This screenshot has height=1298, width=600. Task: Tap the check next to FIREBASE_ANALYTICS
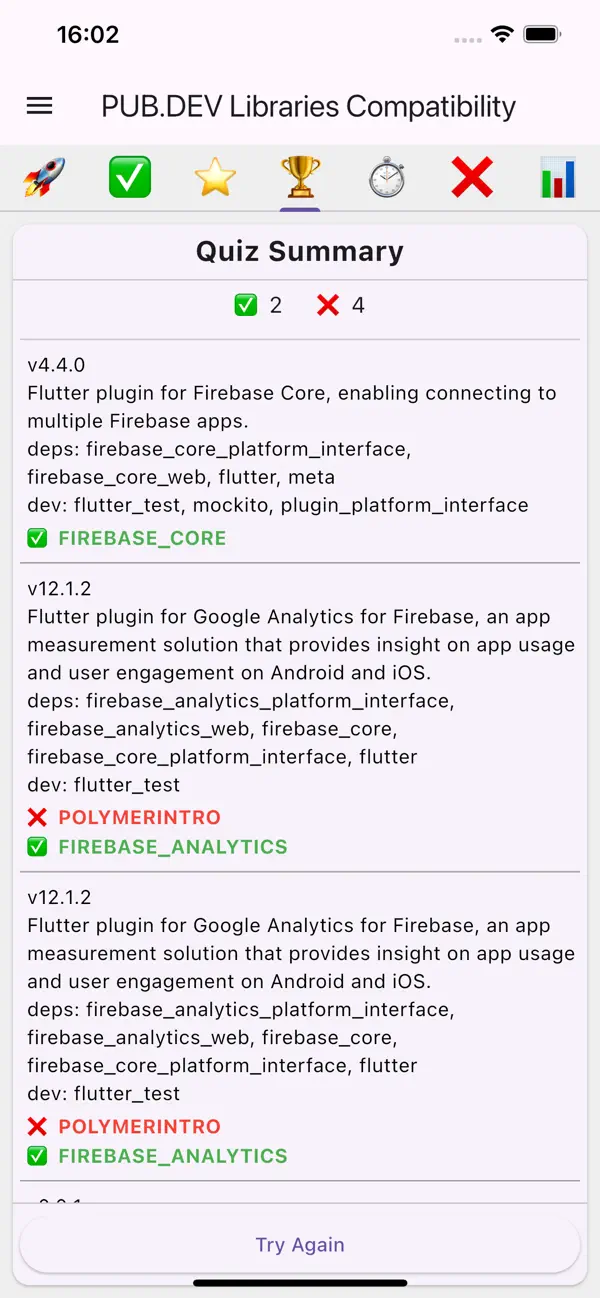click(37, 847)
